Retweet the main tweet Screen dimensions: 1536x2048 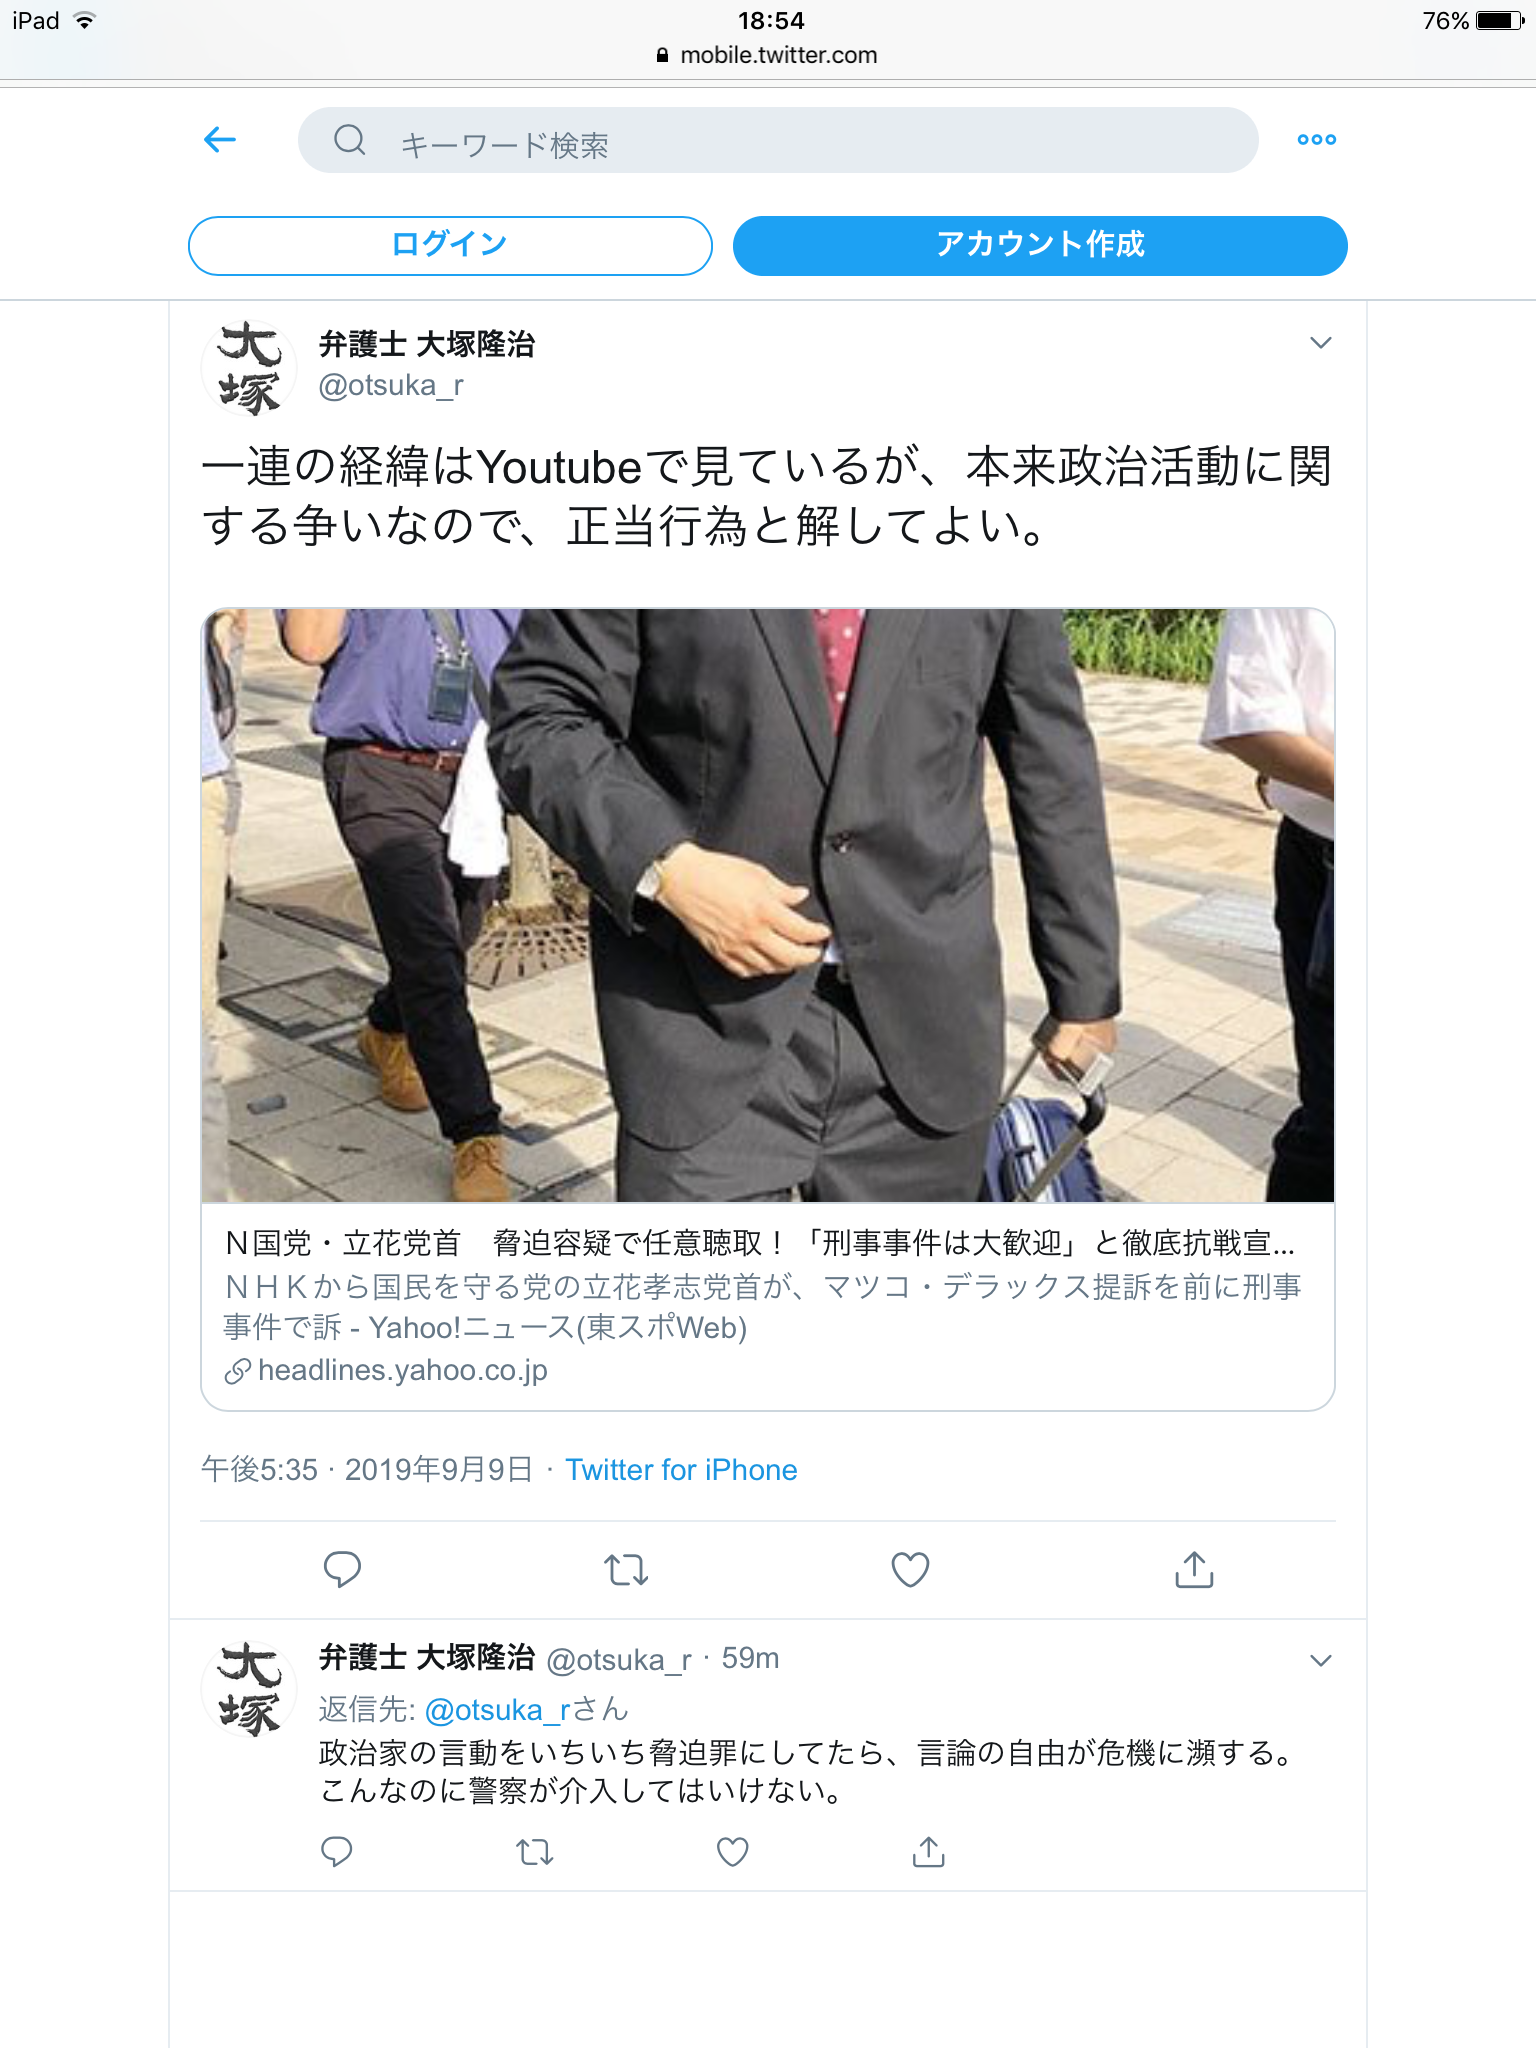(626, 1569)
